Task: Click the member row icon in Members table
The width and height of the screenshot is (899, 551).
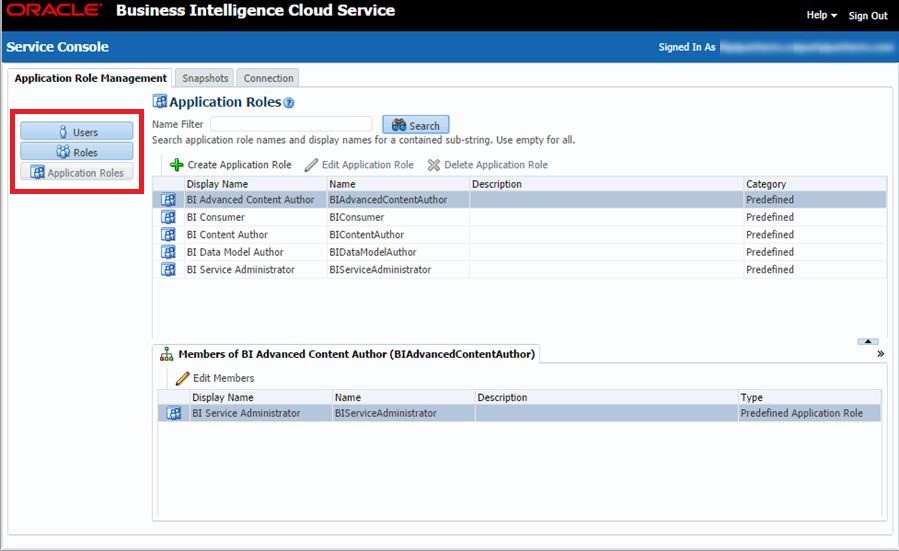Action: (x=174, y=413)
